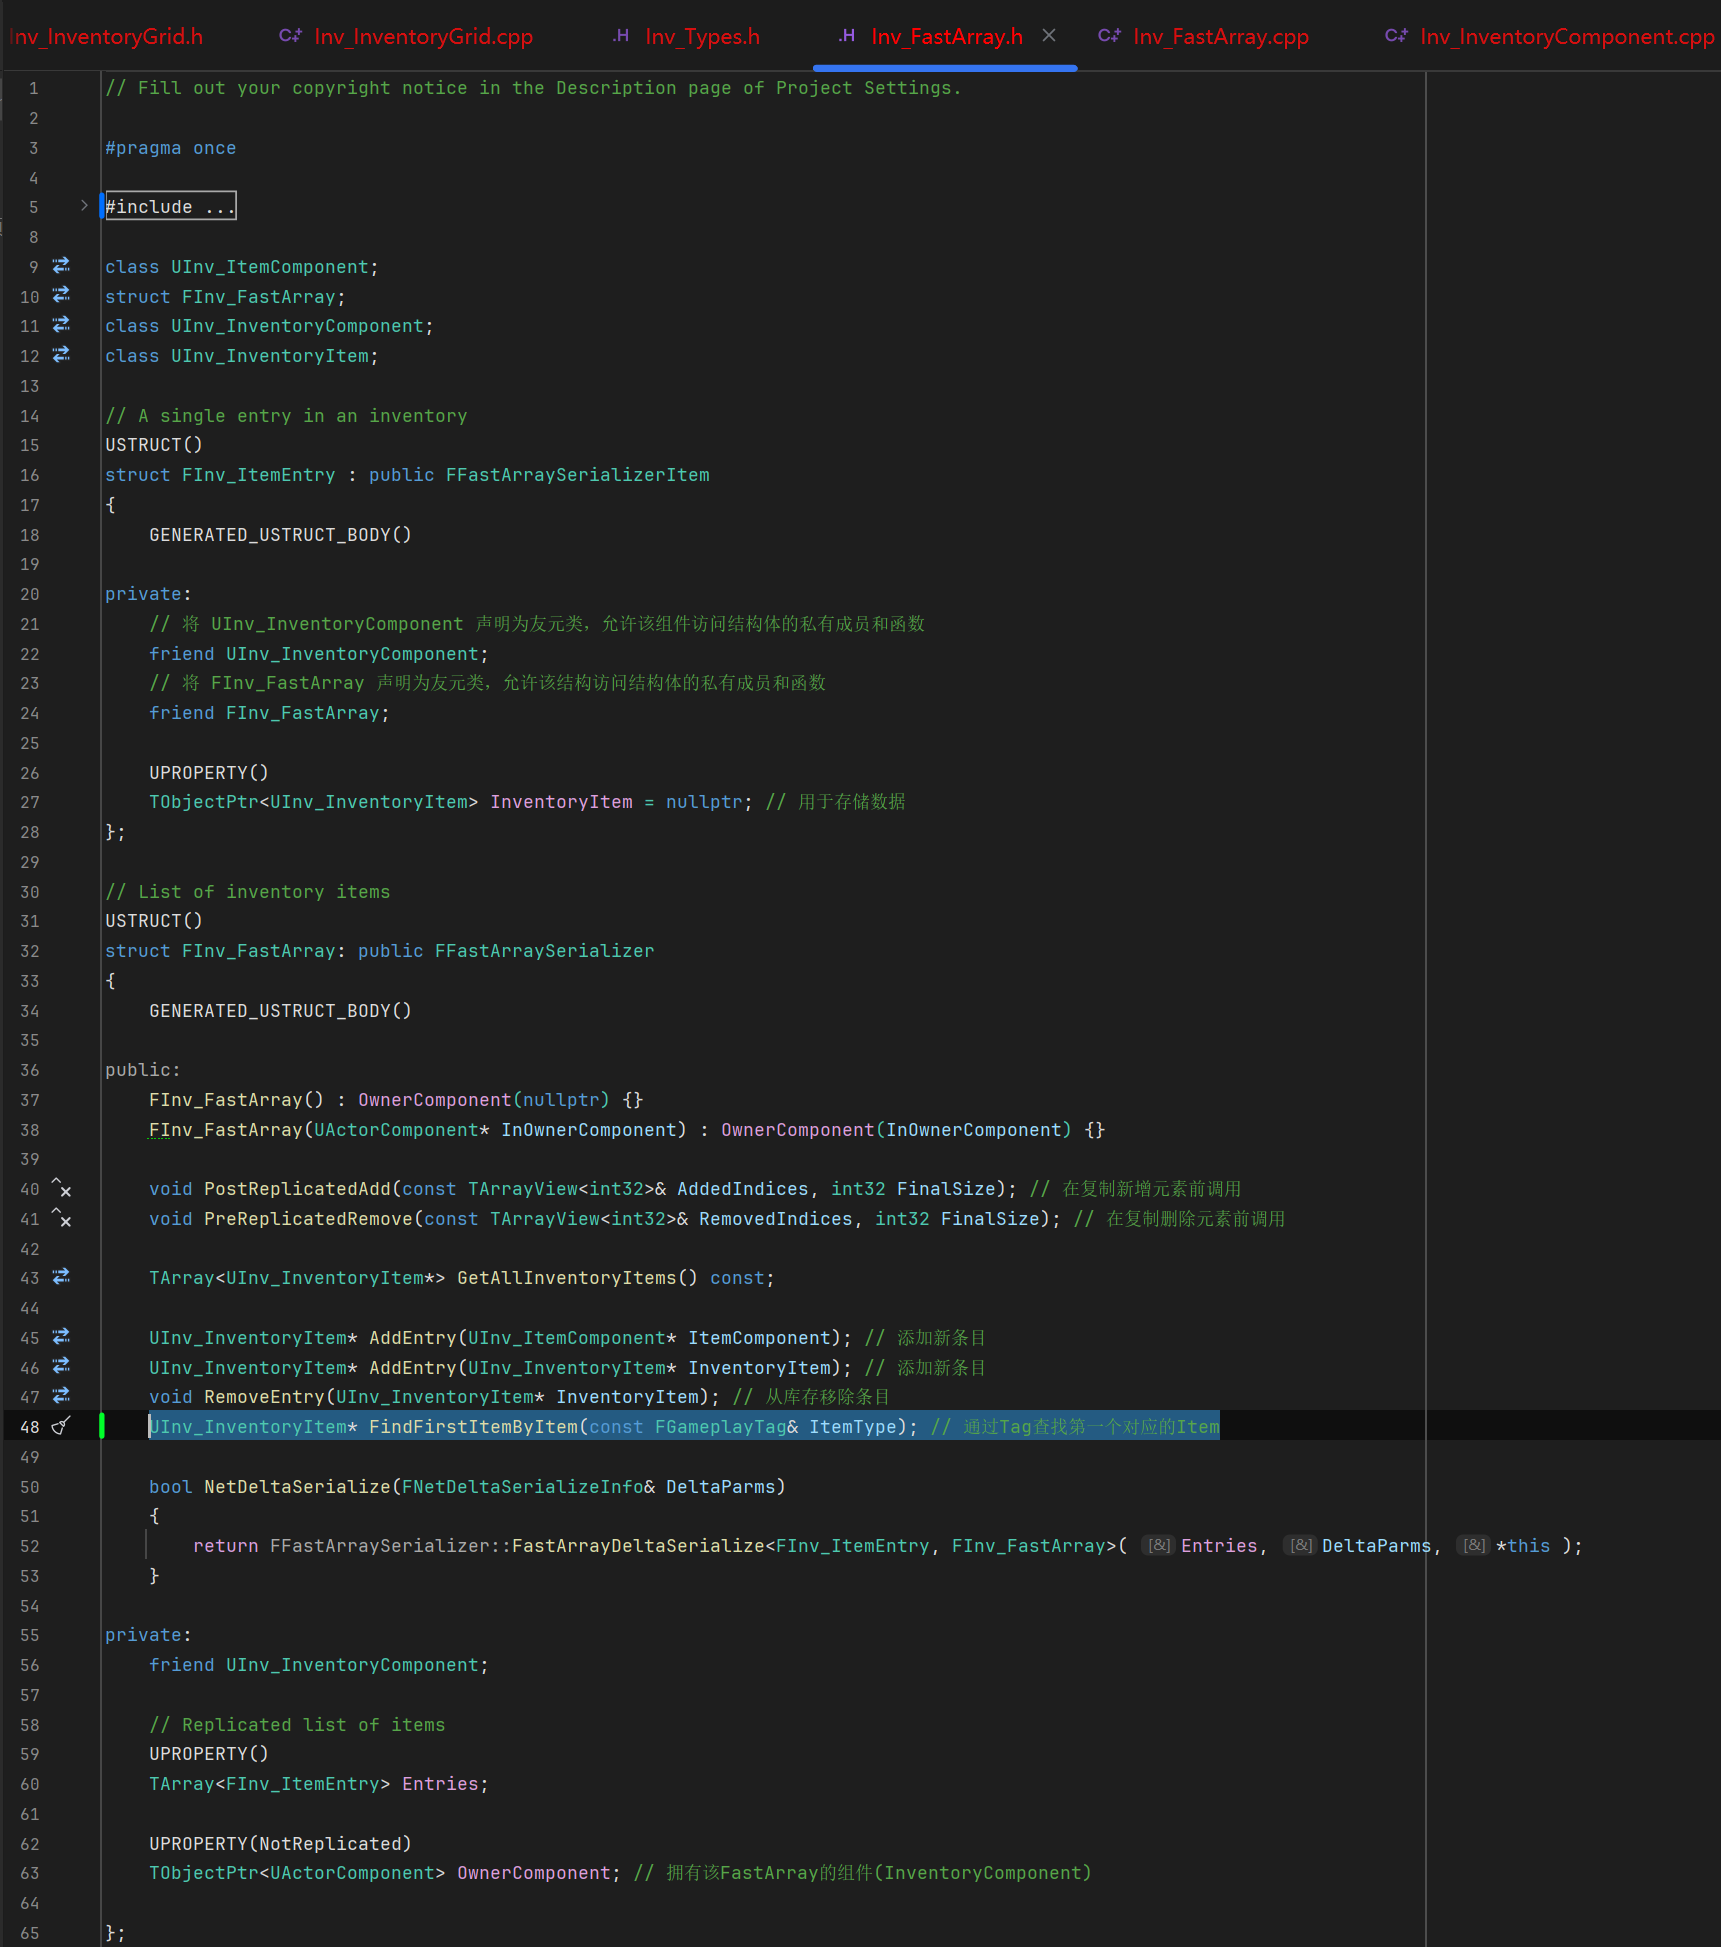Click FindFirstItemByItem function name
Image resolution: width=1721 pixels, height=1947 pixels.
click(x=474, y=1427)
